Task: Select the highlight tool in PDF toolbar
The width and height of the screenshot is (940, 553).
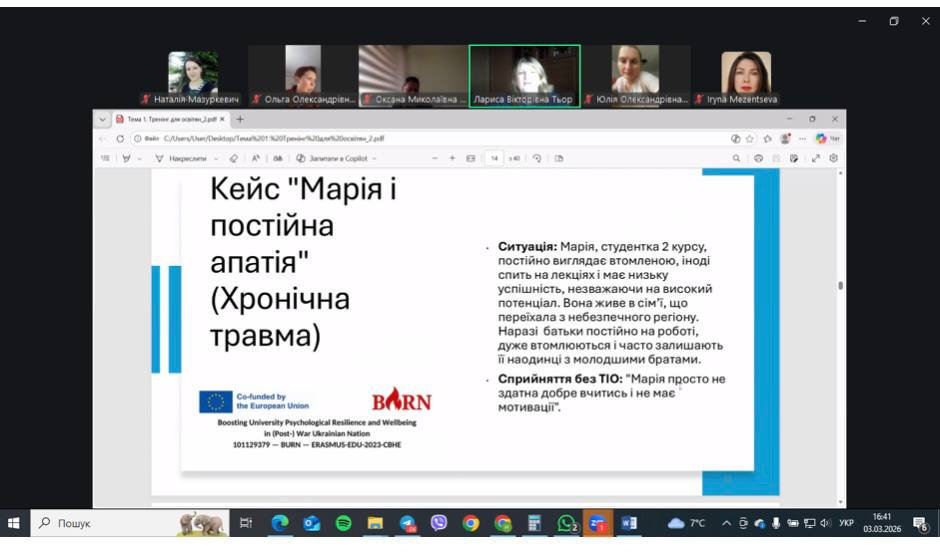Action: point(126,158)
